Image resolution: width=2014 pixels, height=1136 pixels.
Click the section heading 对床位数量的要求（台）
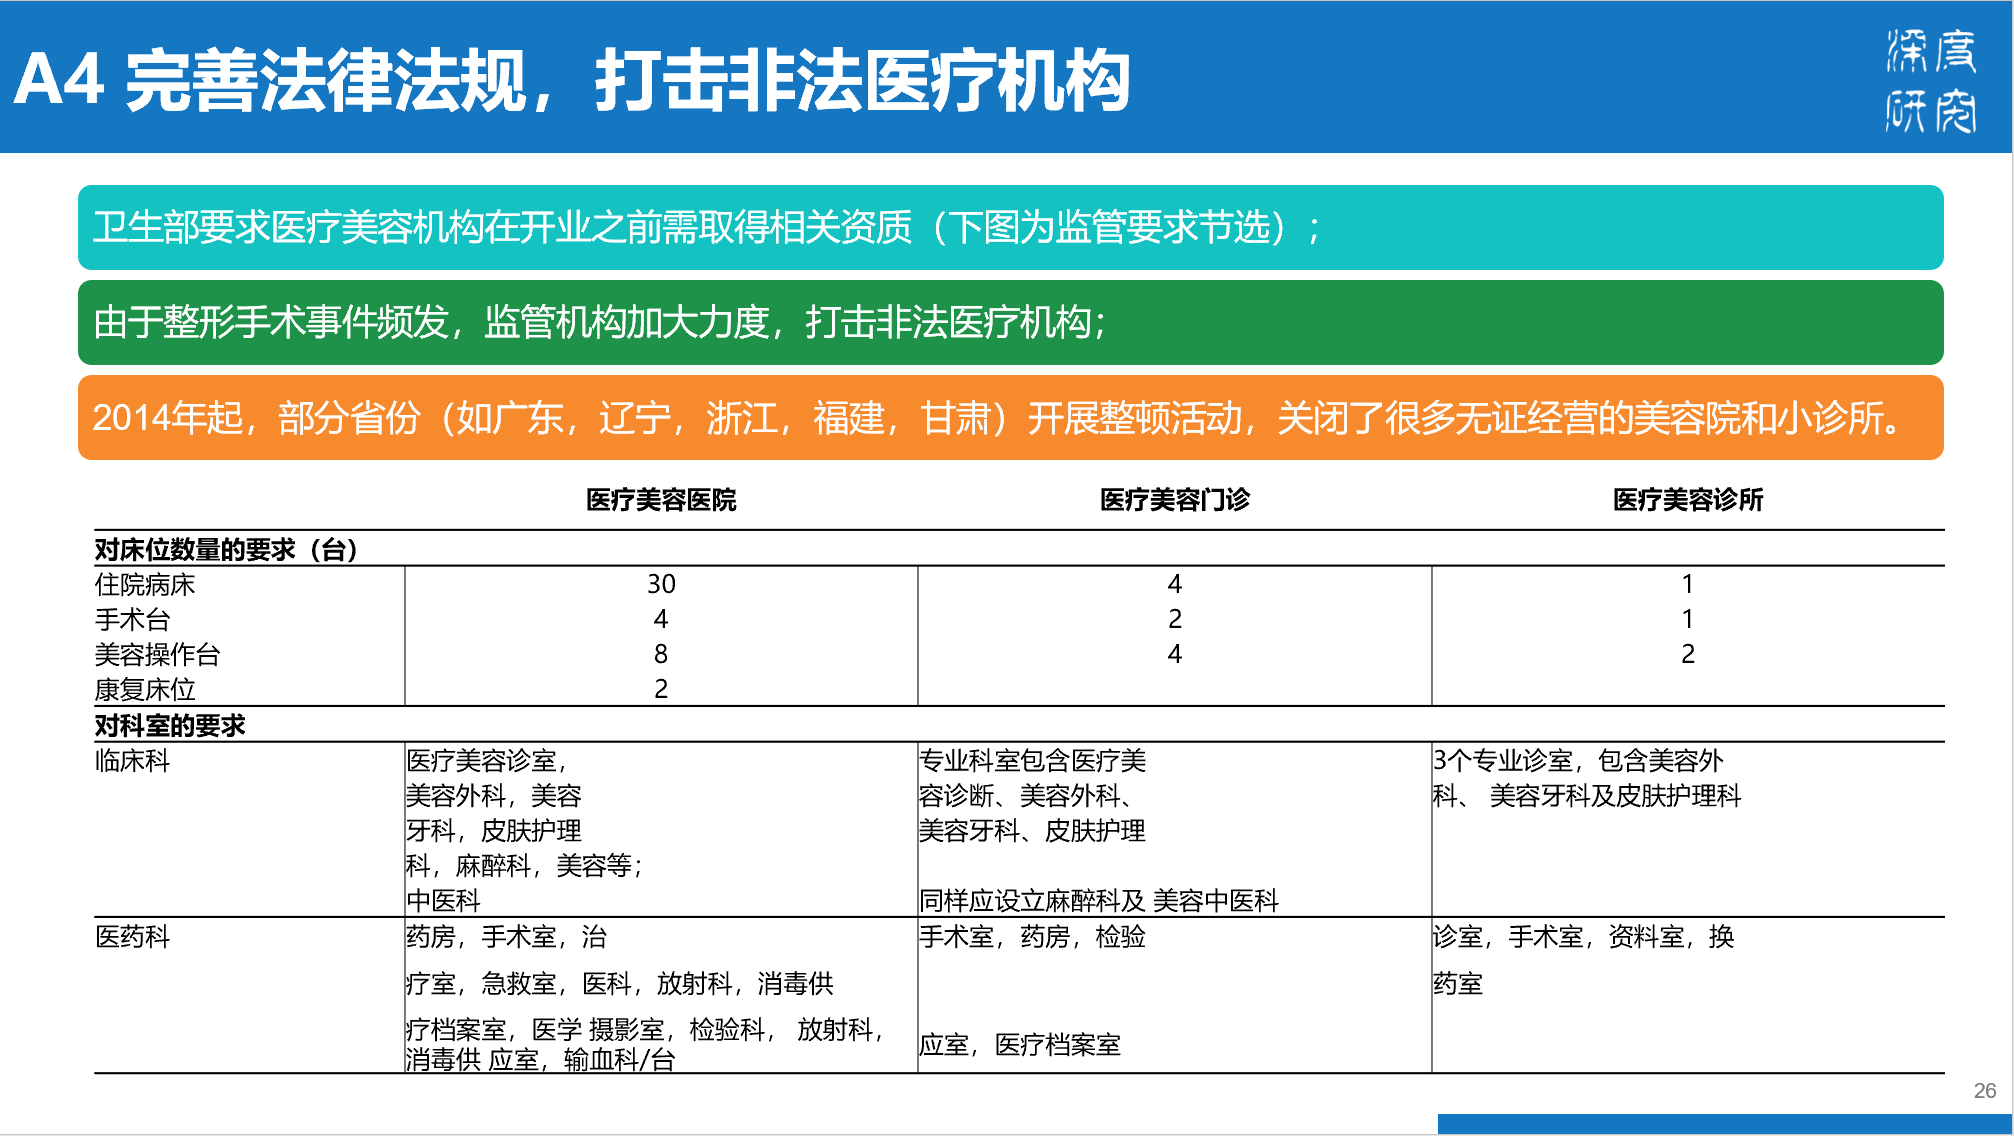click(x=227, y=549)
